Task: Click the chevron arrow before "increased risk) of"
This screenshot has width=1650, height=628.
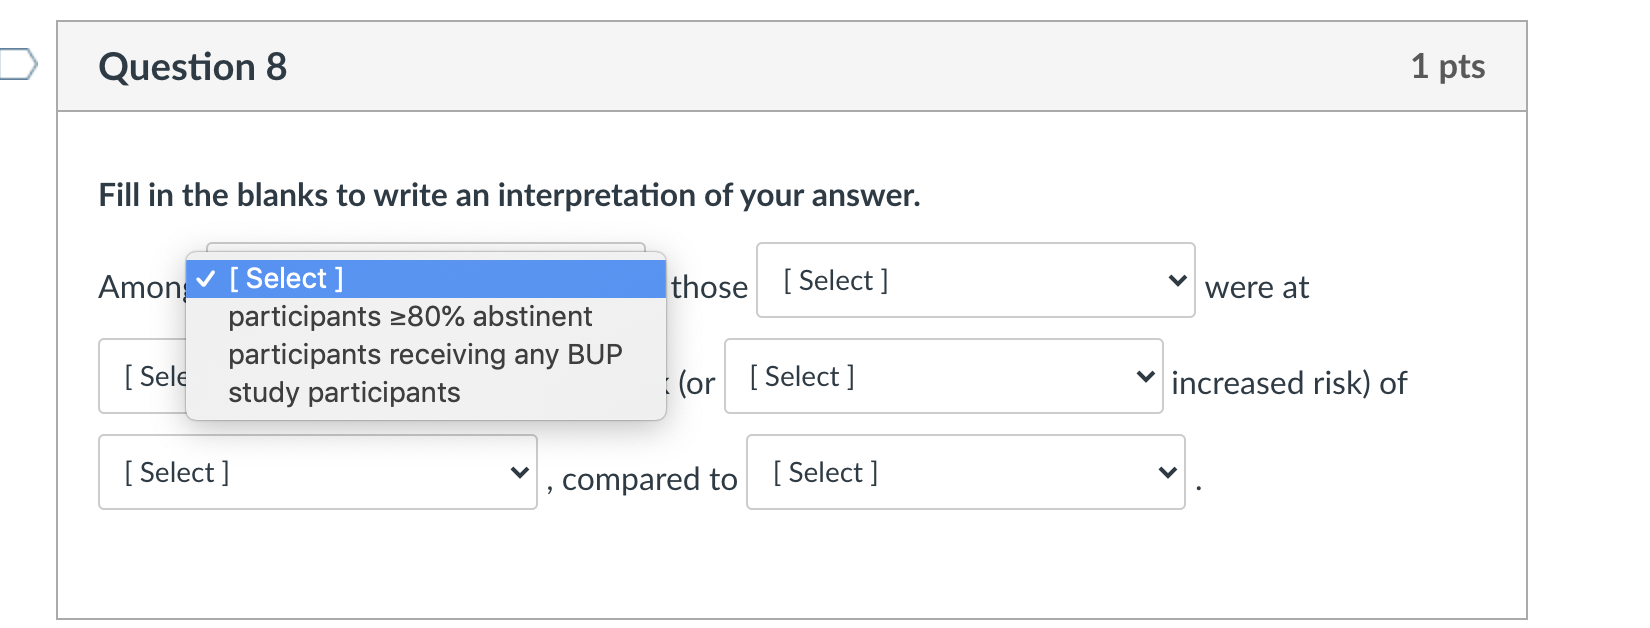Action: point(1145,377)
